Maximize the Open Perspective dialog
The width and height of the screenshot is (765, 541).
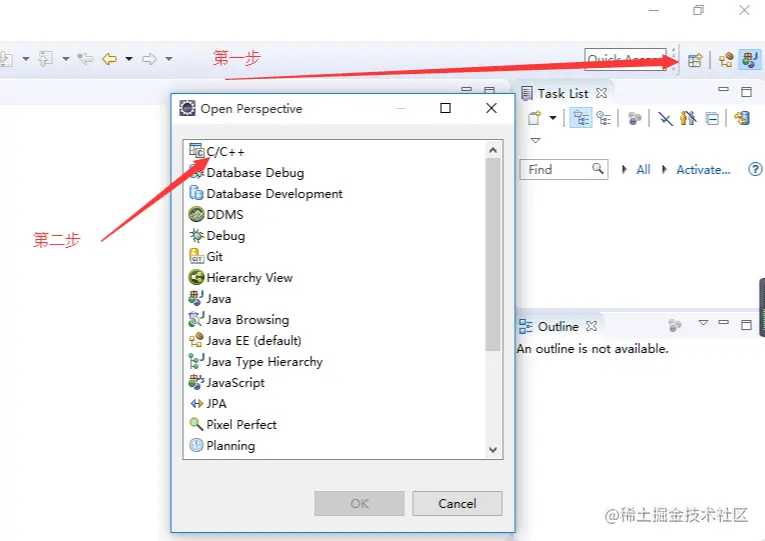click(x=445, y=108)
